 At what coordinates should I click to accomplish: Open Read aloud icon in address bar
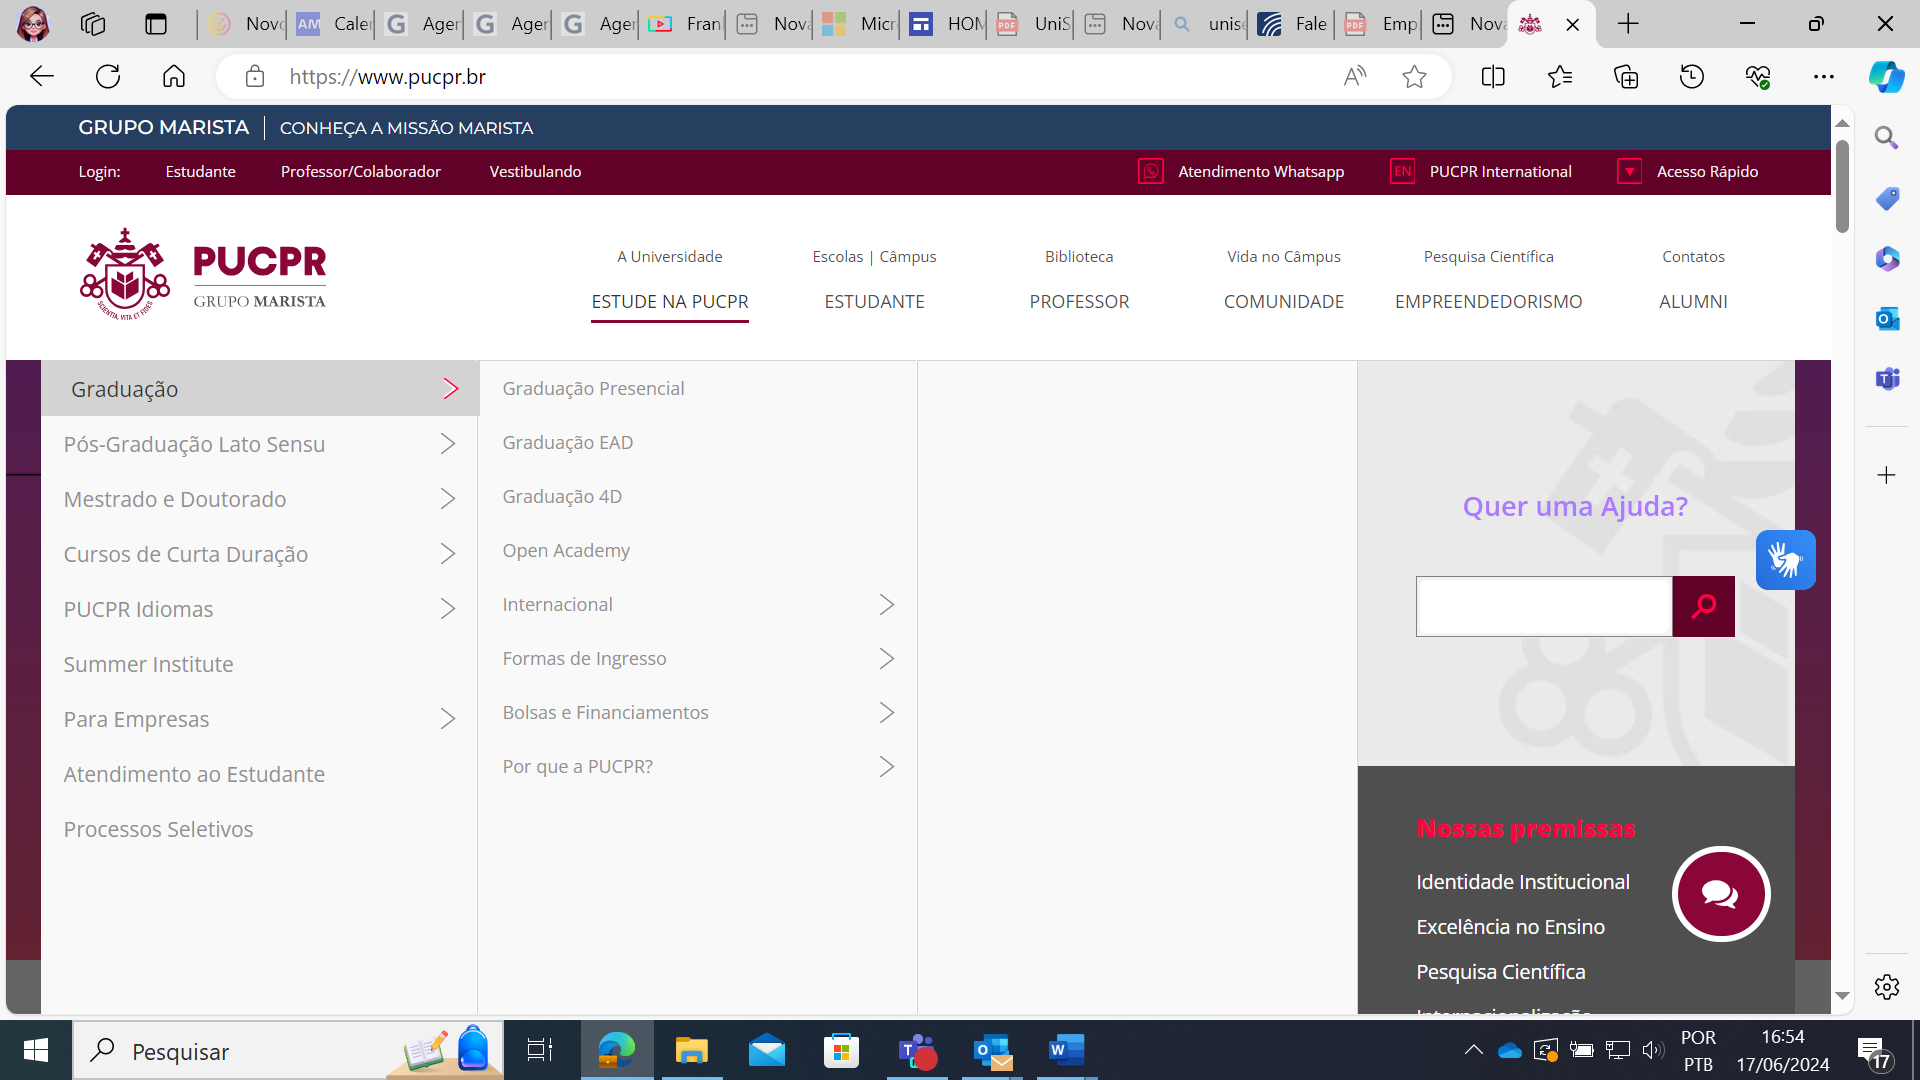(x=1355, y=77)
